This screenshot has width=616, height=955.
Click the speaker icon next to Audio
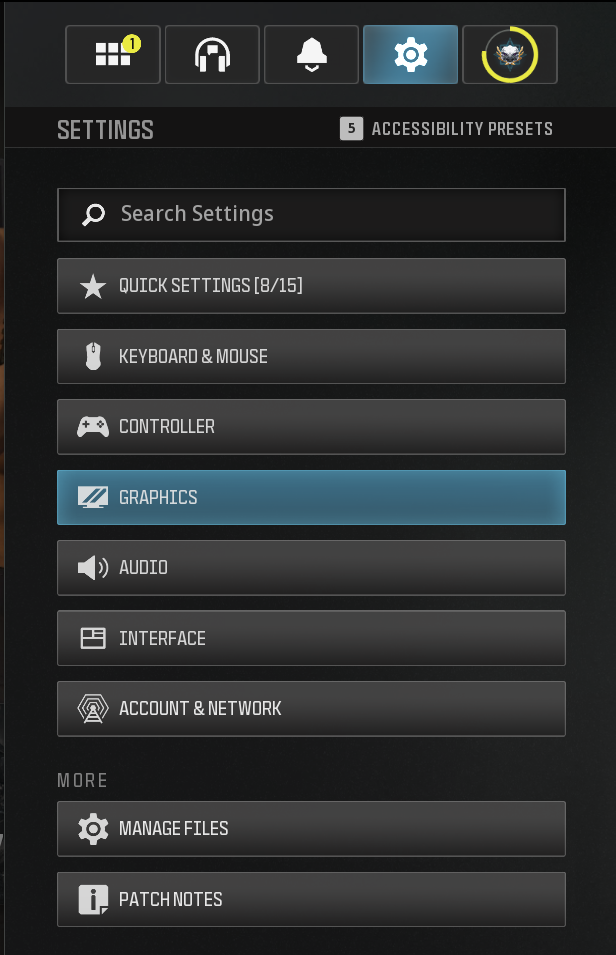93,568
